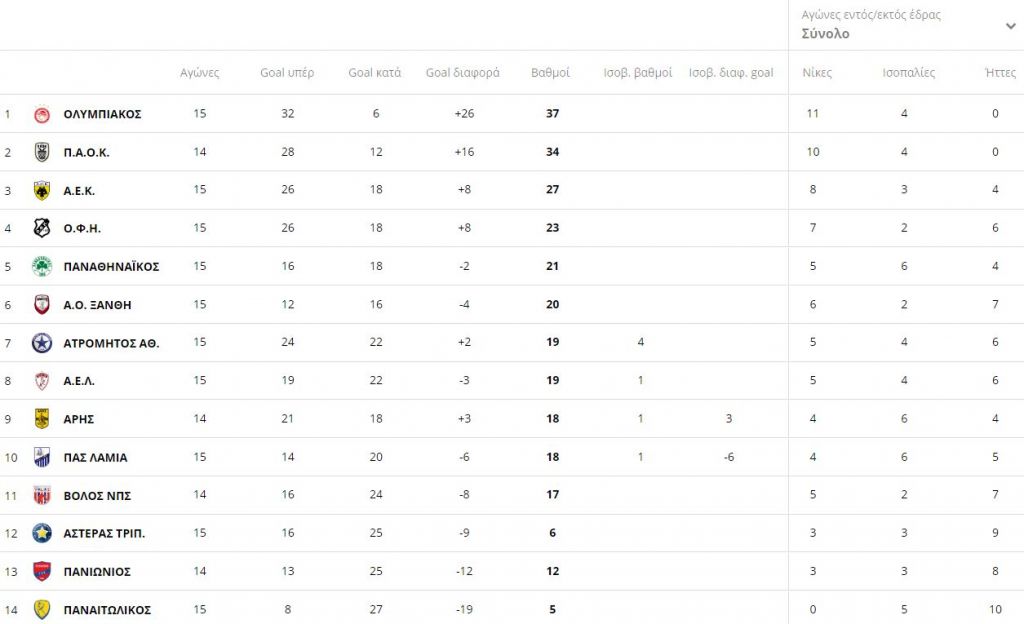Viewport: 1024px width, 624px height.
Task: Click the Panetolikos yellow crest icon
Action: coord(42,609)
